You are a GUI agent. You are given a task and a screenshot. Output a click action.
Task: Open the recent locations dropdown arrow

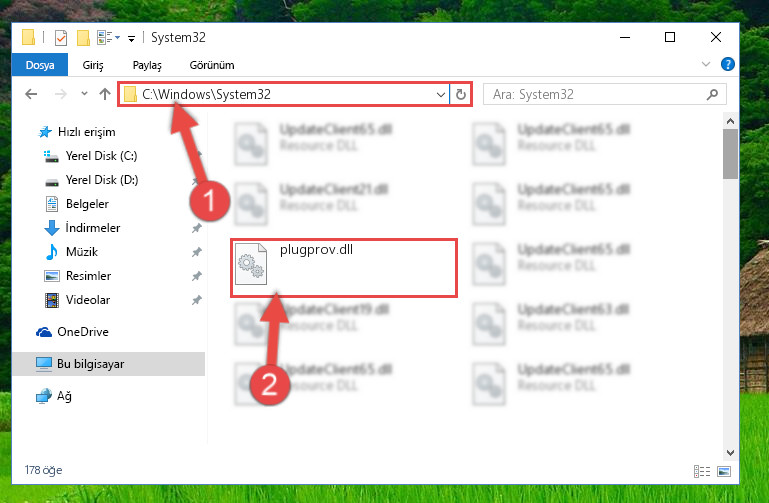(x=84, y=94)
